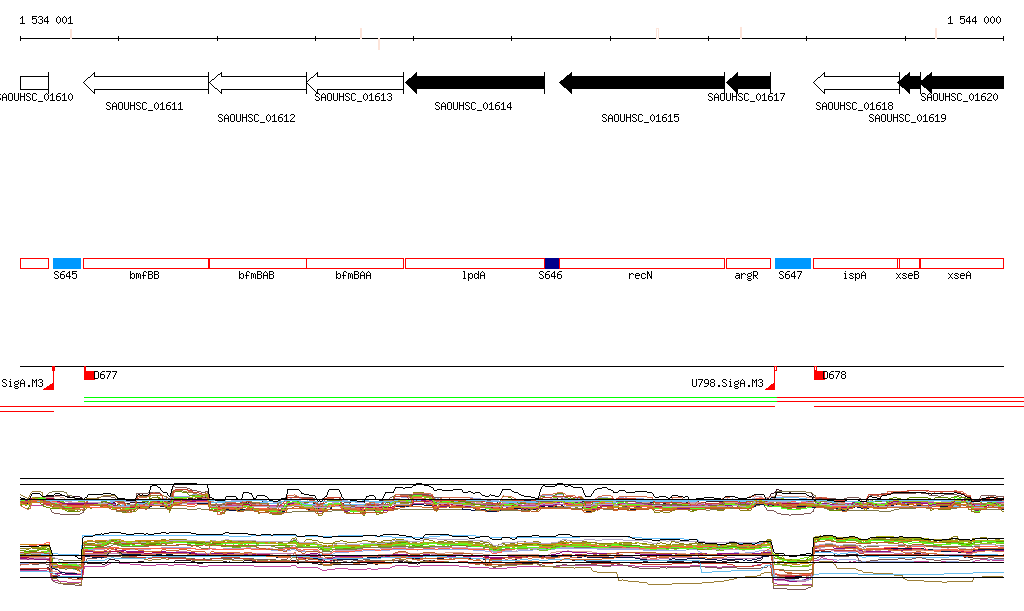Select the SAOUHSC_01610 open rectangle gene
1024x611 pixels.
click(35, 83)
